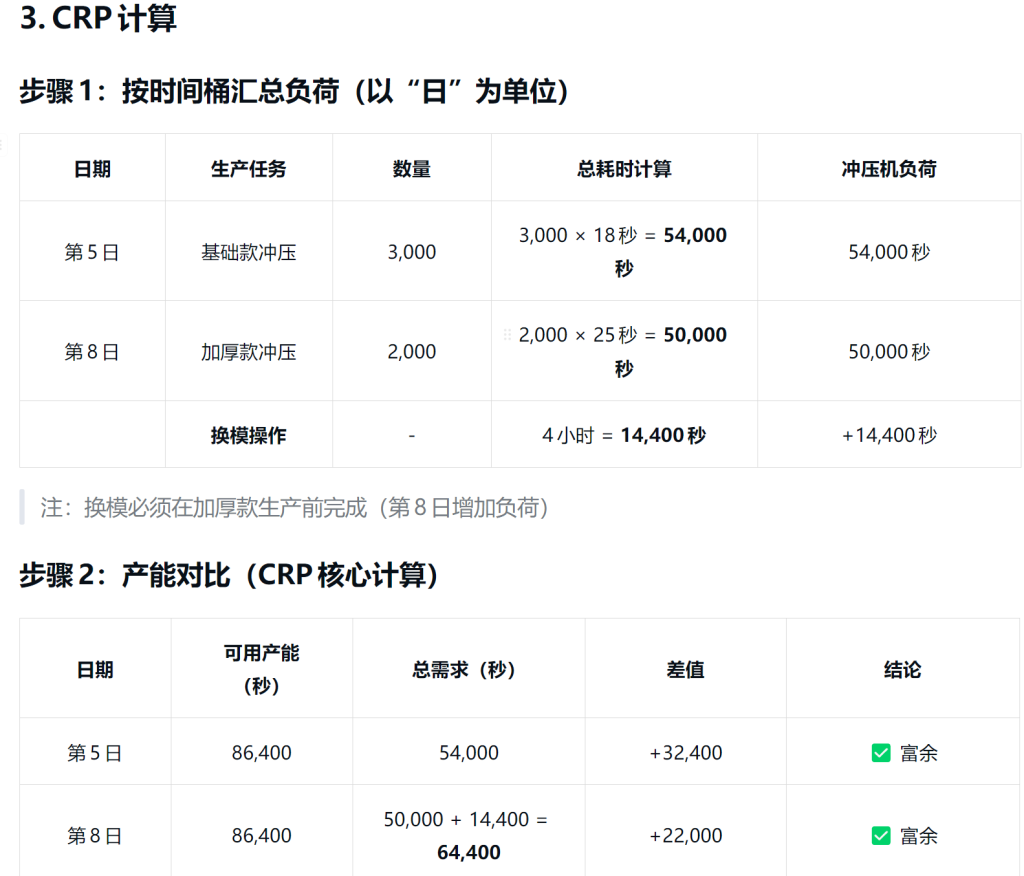This screenshot has height=876, width=1024.
Task: Click the "结论" column header
Action: pos(902,670)
